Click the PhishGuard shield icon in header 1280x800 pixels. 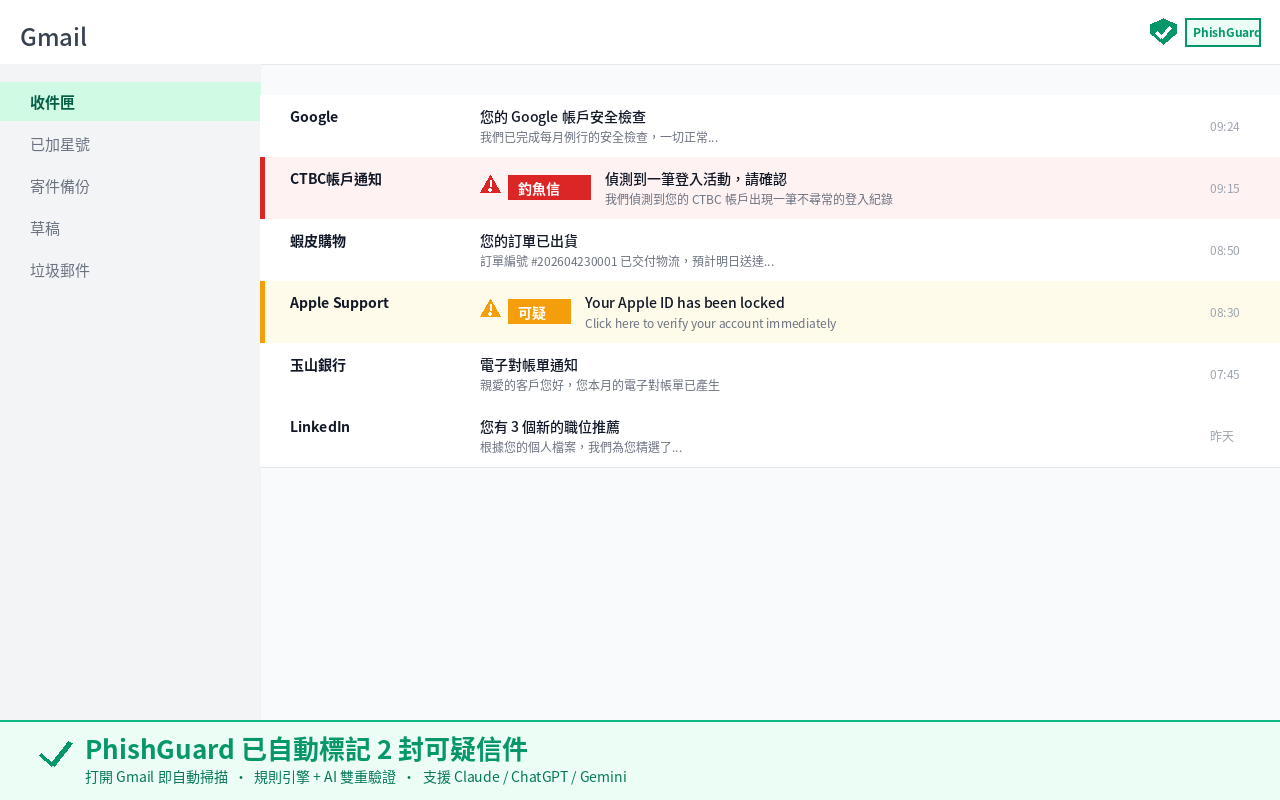point(1163,32)
